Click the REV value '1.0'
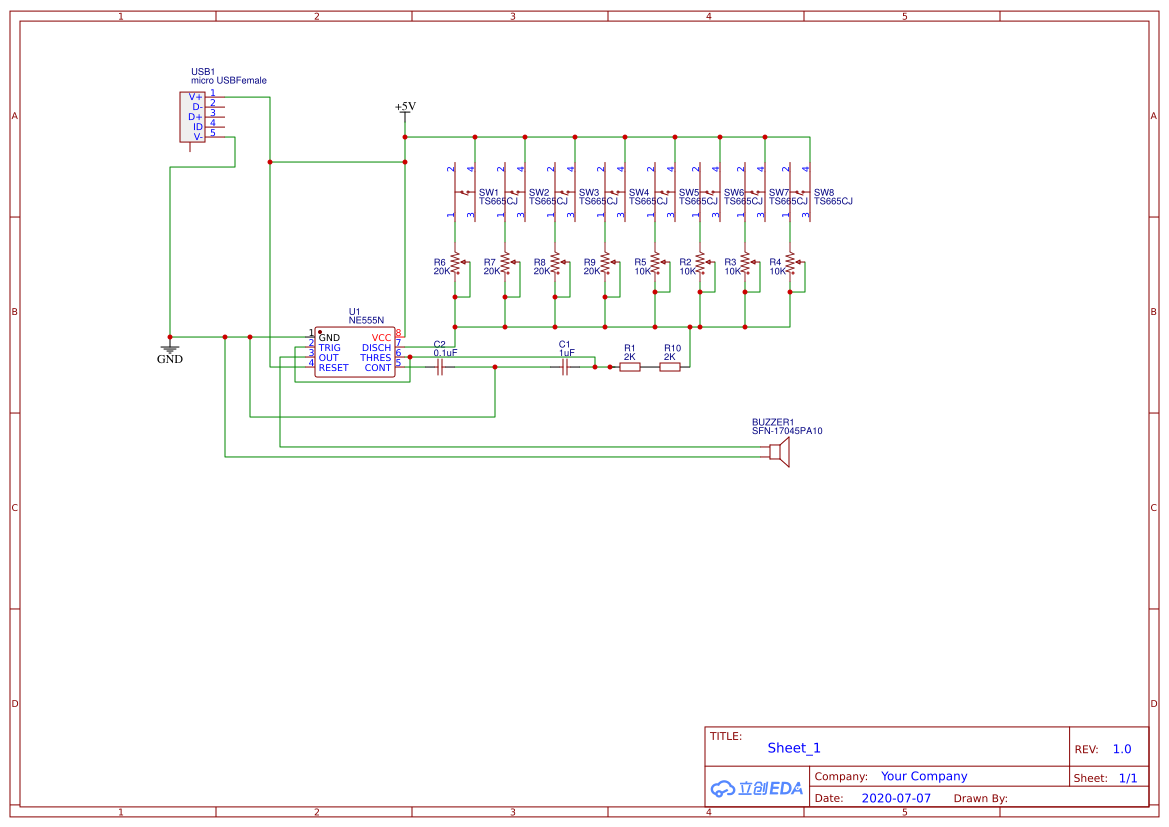The image size is (1169, 827). point(1122,749)
